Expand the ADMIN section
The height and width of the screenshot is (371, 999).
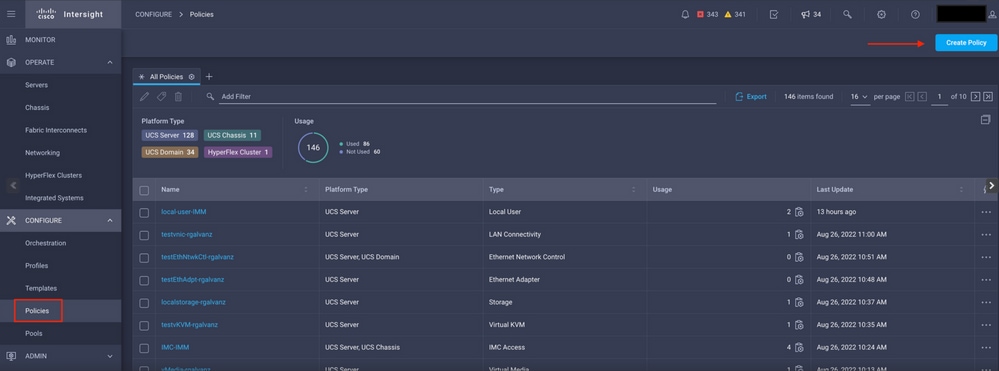[x=110, y=356]
